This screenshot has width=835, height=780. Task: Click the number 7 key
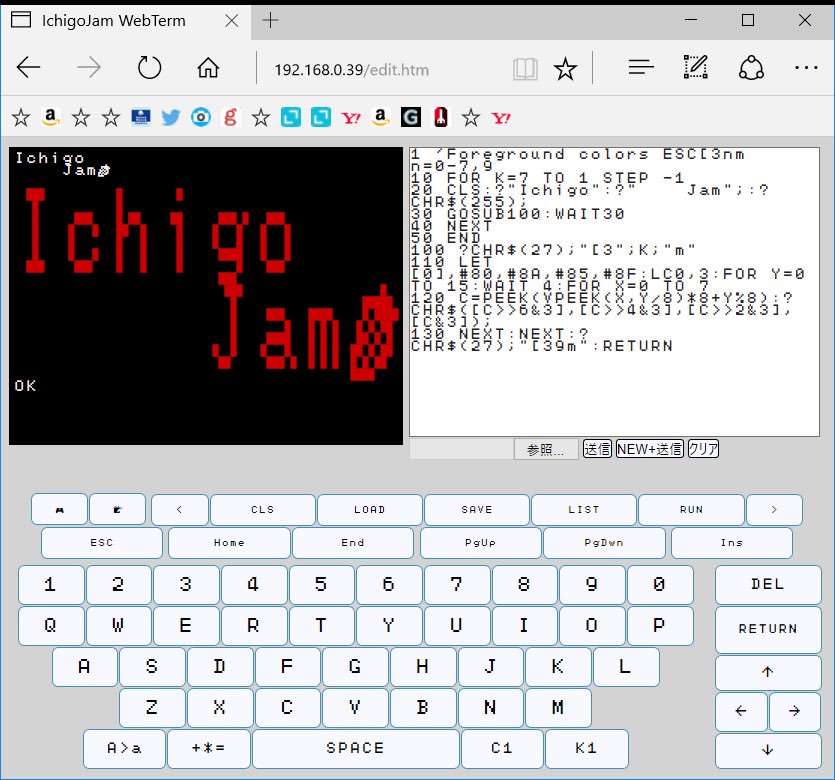[x=456, y=585]
